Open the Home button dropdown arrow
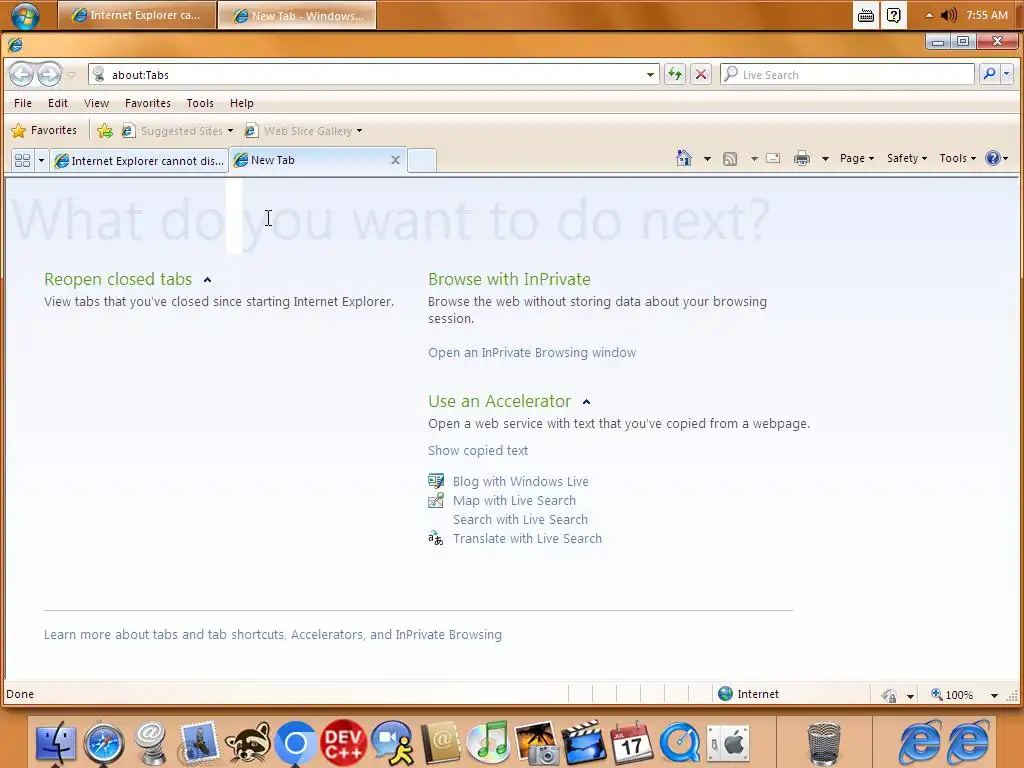This screenshot has width=1024, height=768. point(707,159)
